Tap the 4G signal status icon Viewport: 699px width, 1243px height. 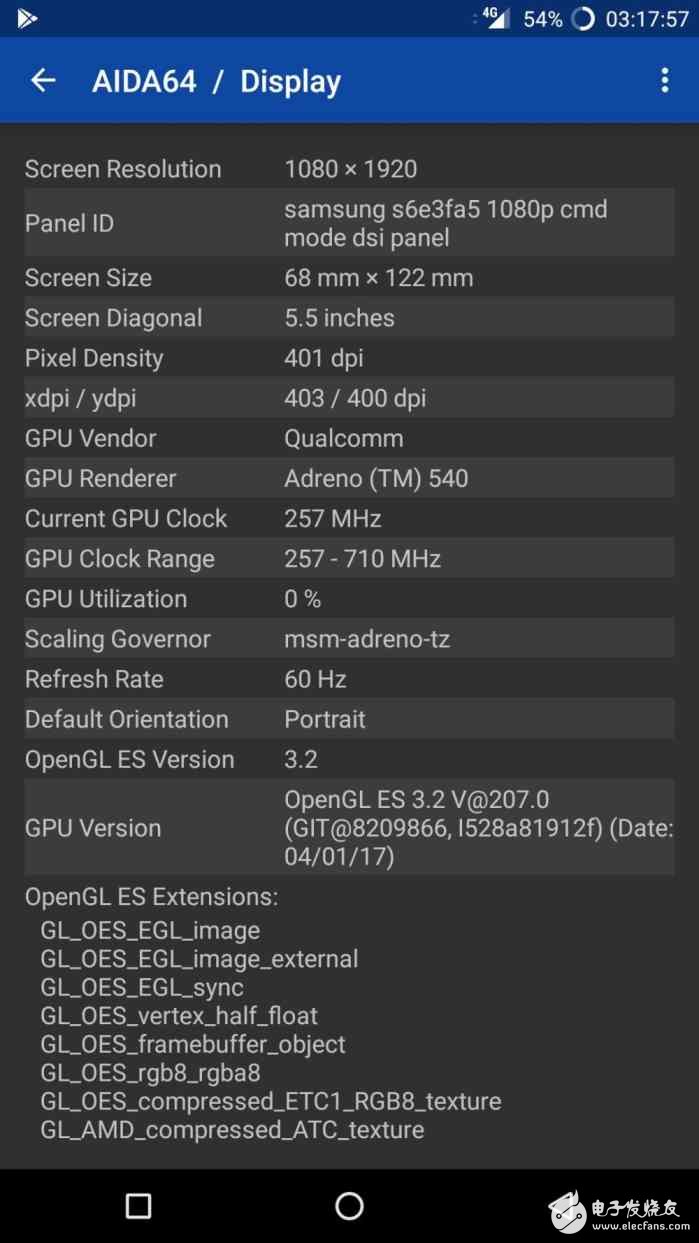coord(495,18)
